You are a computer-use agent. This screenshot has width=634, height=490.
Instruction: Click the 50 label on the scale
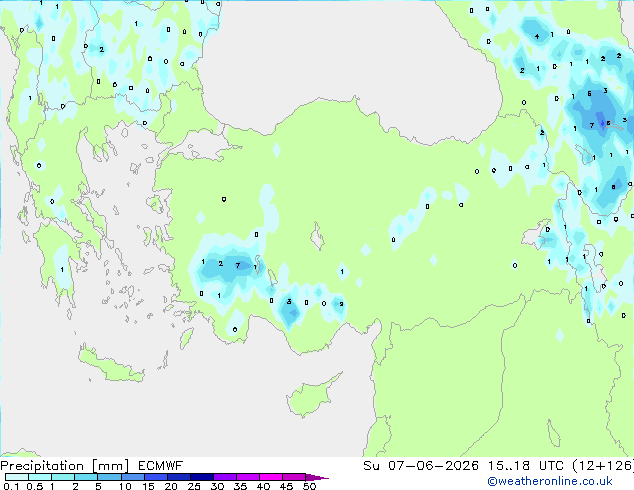pyautogui.click(x=309, y=486)
